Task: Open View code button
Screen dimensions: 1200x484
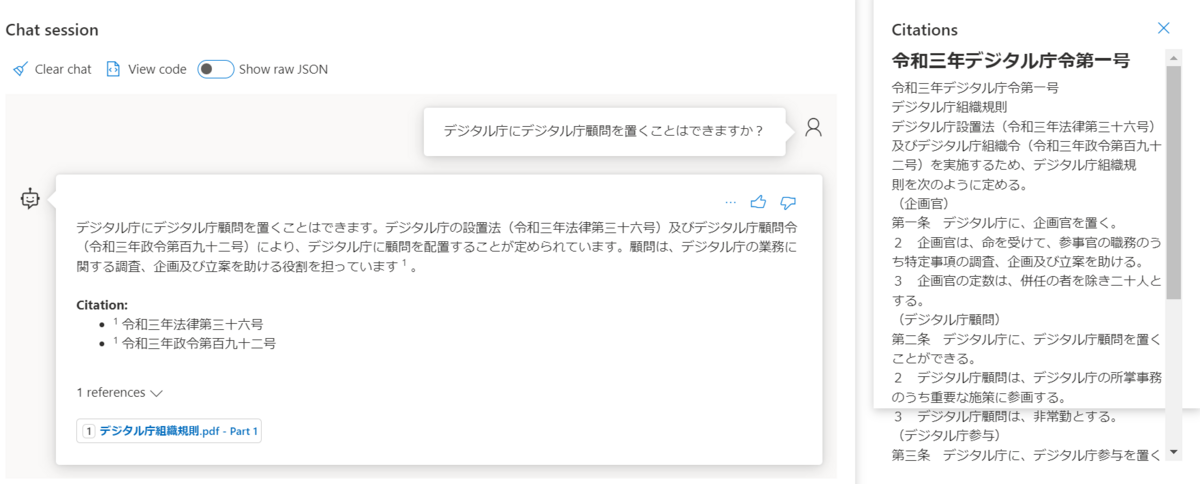Action: [x=146, y=69]
